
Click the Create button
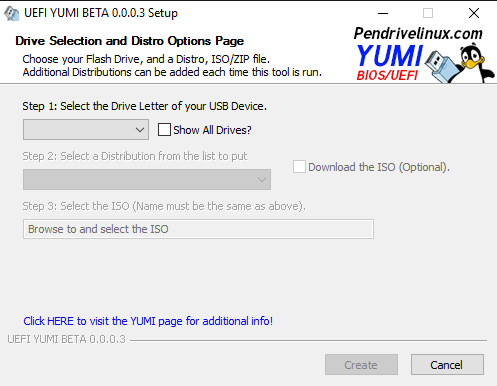click(x=361, y=365)
